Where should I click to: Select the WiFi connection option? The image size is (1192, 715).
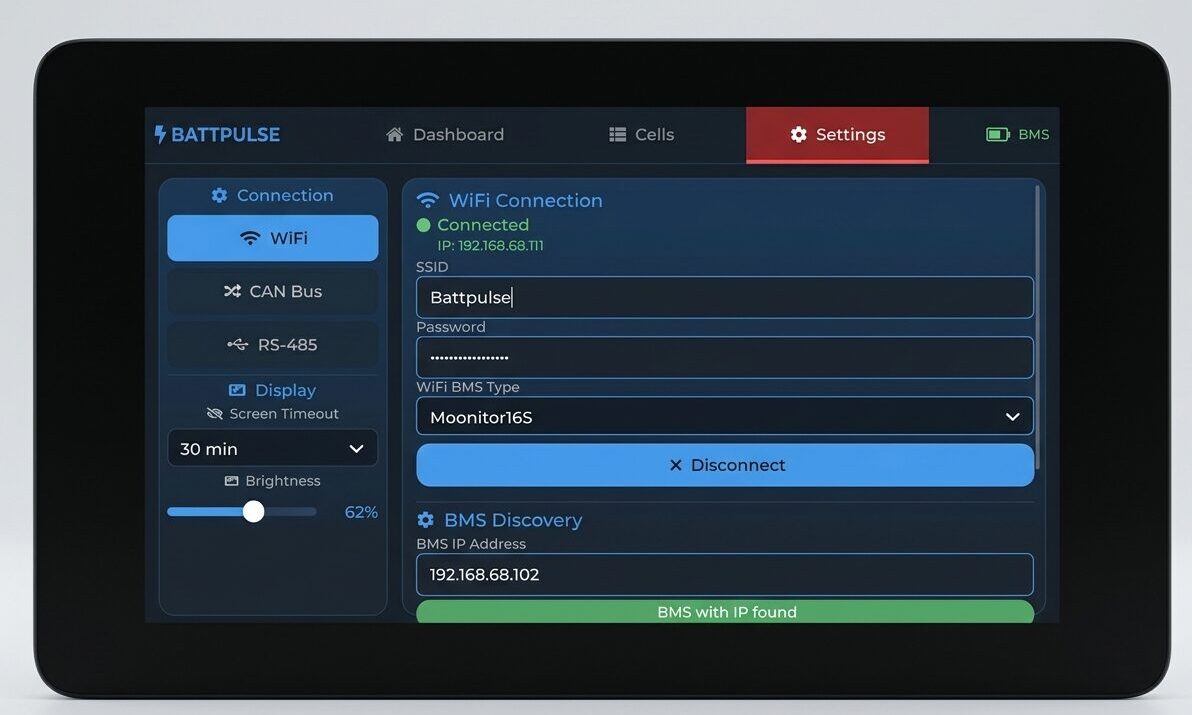coord(273,238)
